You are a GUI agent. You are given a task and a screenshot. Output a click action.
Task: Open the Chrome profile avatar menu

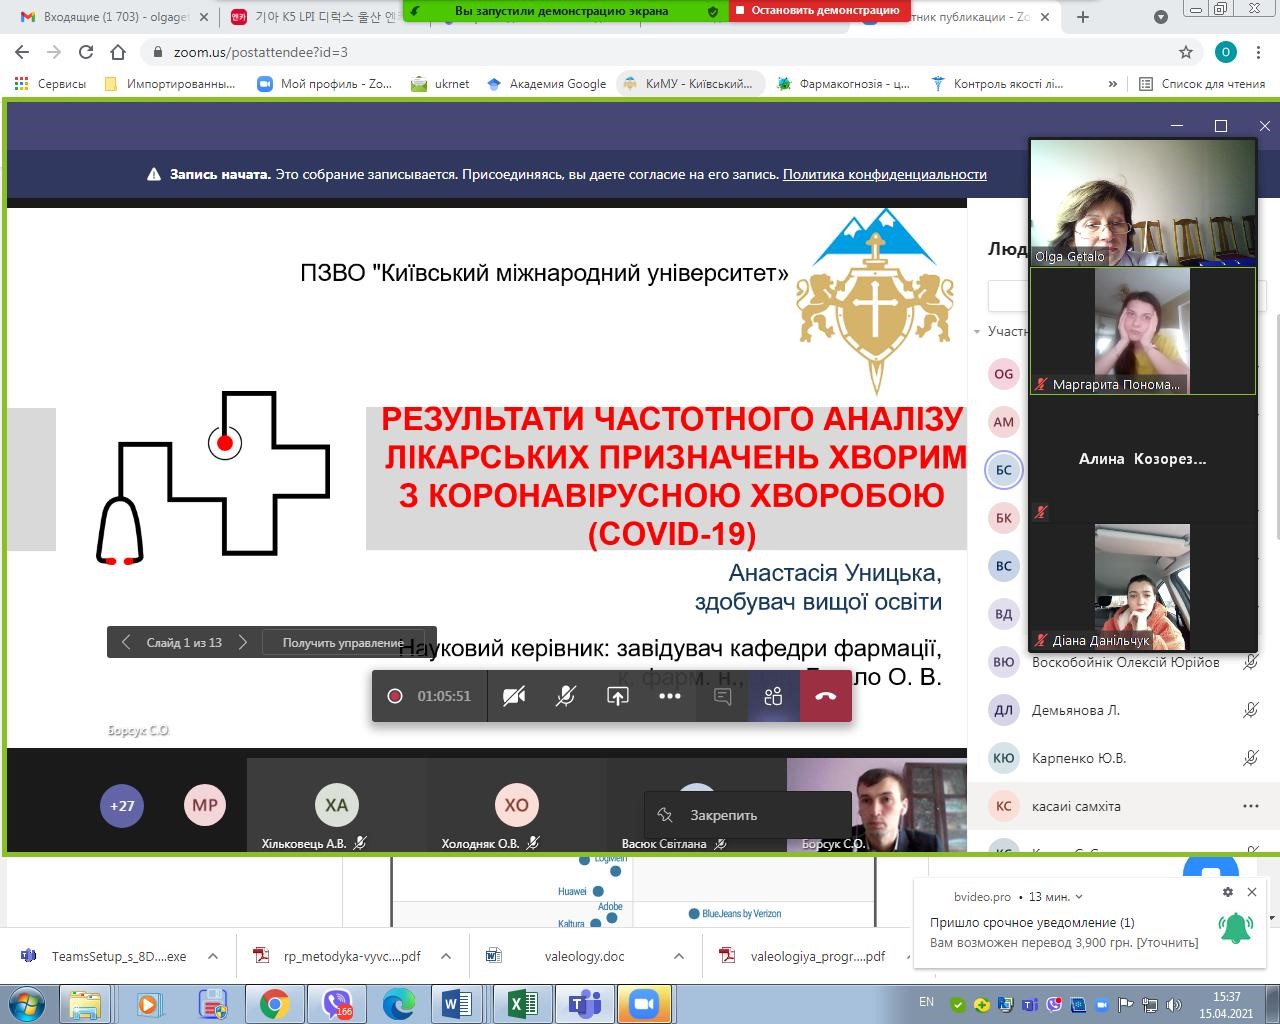[1226, 52]
